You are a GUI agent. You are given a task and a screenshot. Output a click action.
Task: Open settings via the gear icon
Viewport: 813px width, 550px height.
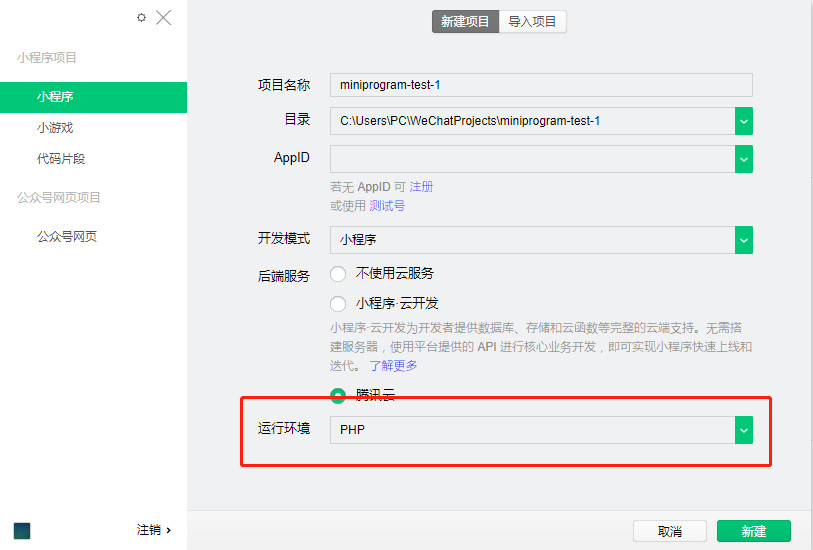[141, 18]
